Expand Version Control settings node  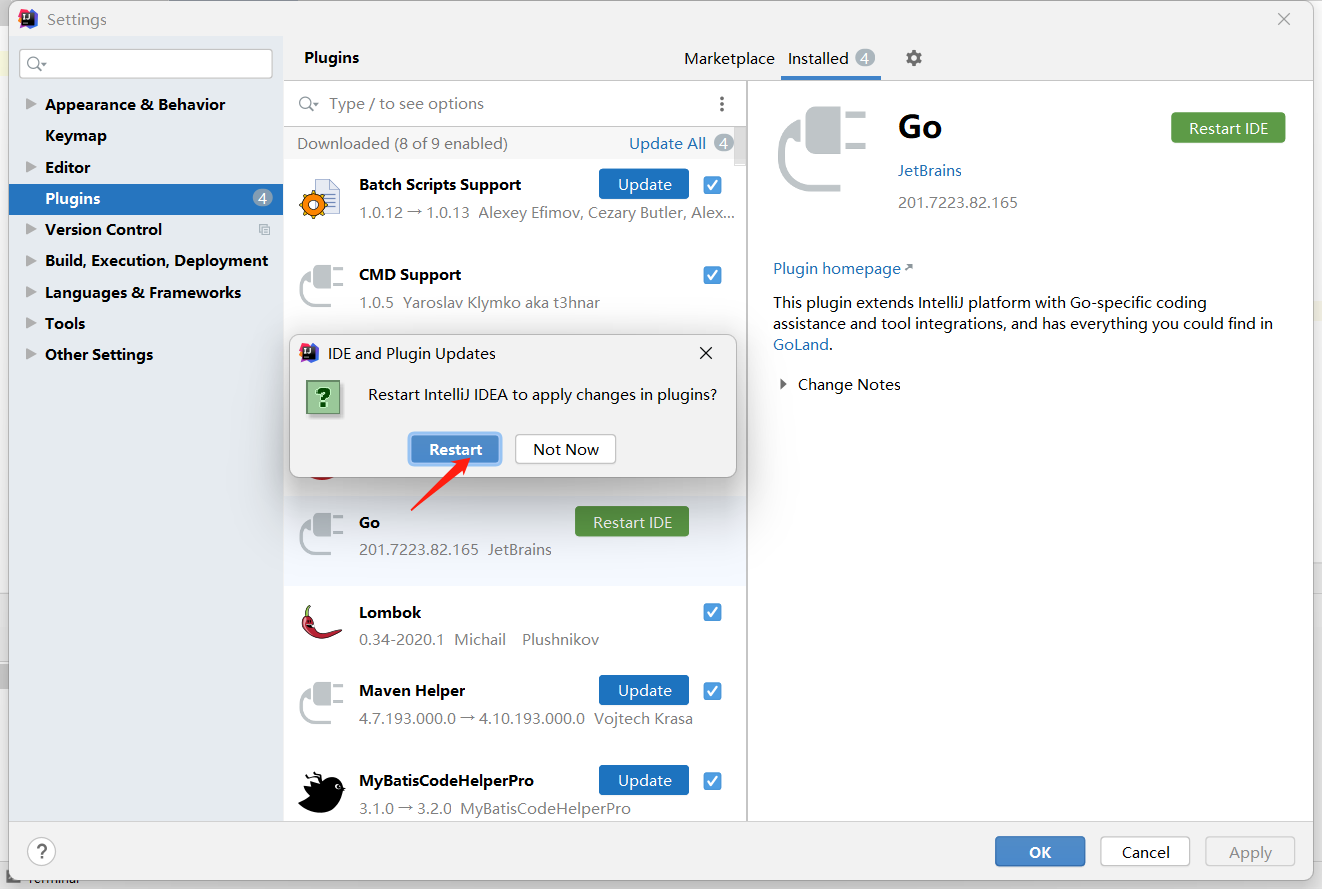point(31,229)
